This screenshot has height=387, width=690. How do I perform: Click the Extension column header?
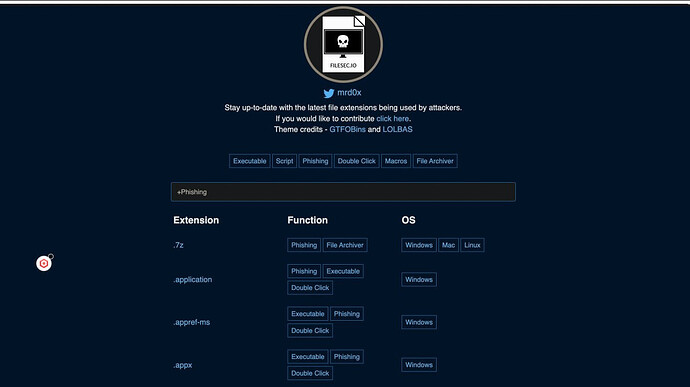(x=196, y=220)
